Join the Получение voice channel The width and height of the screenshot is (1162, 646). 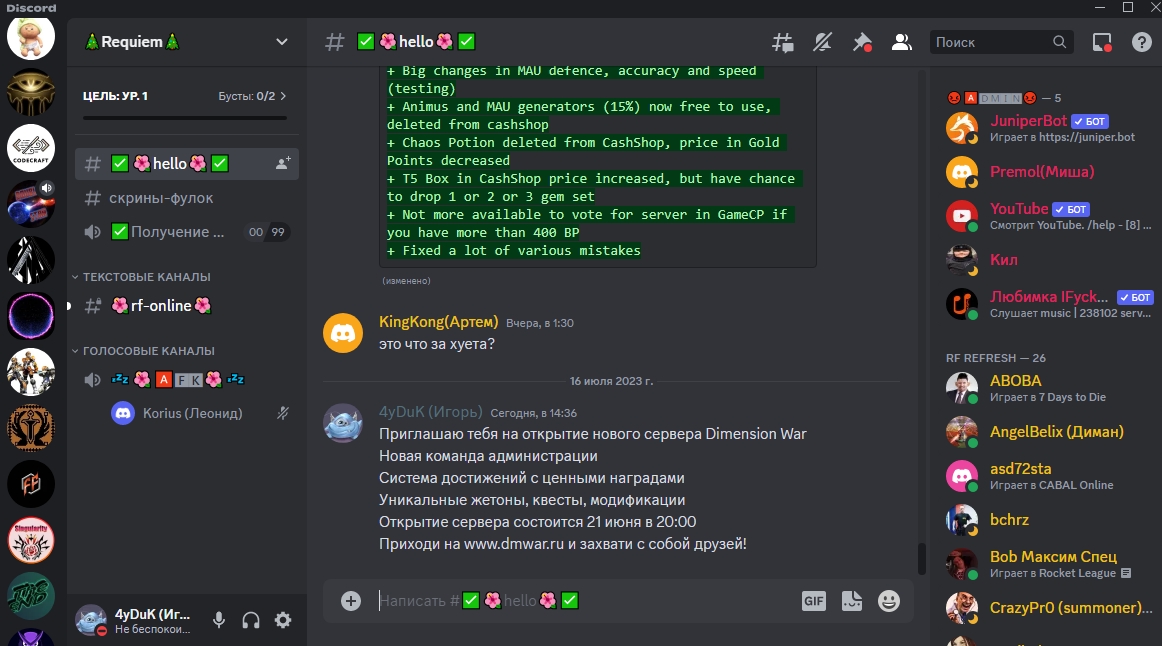[187, 232]
